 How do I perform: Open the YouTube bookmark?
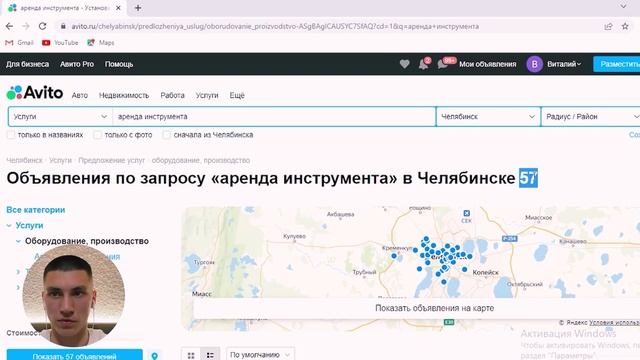[60, 42]
